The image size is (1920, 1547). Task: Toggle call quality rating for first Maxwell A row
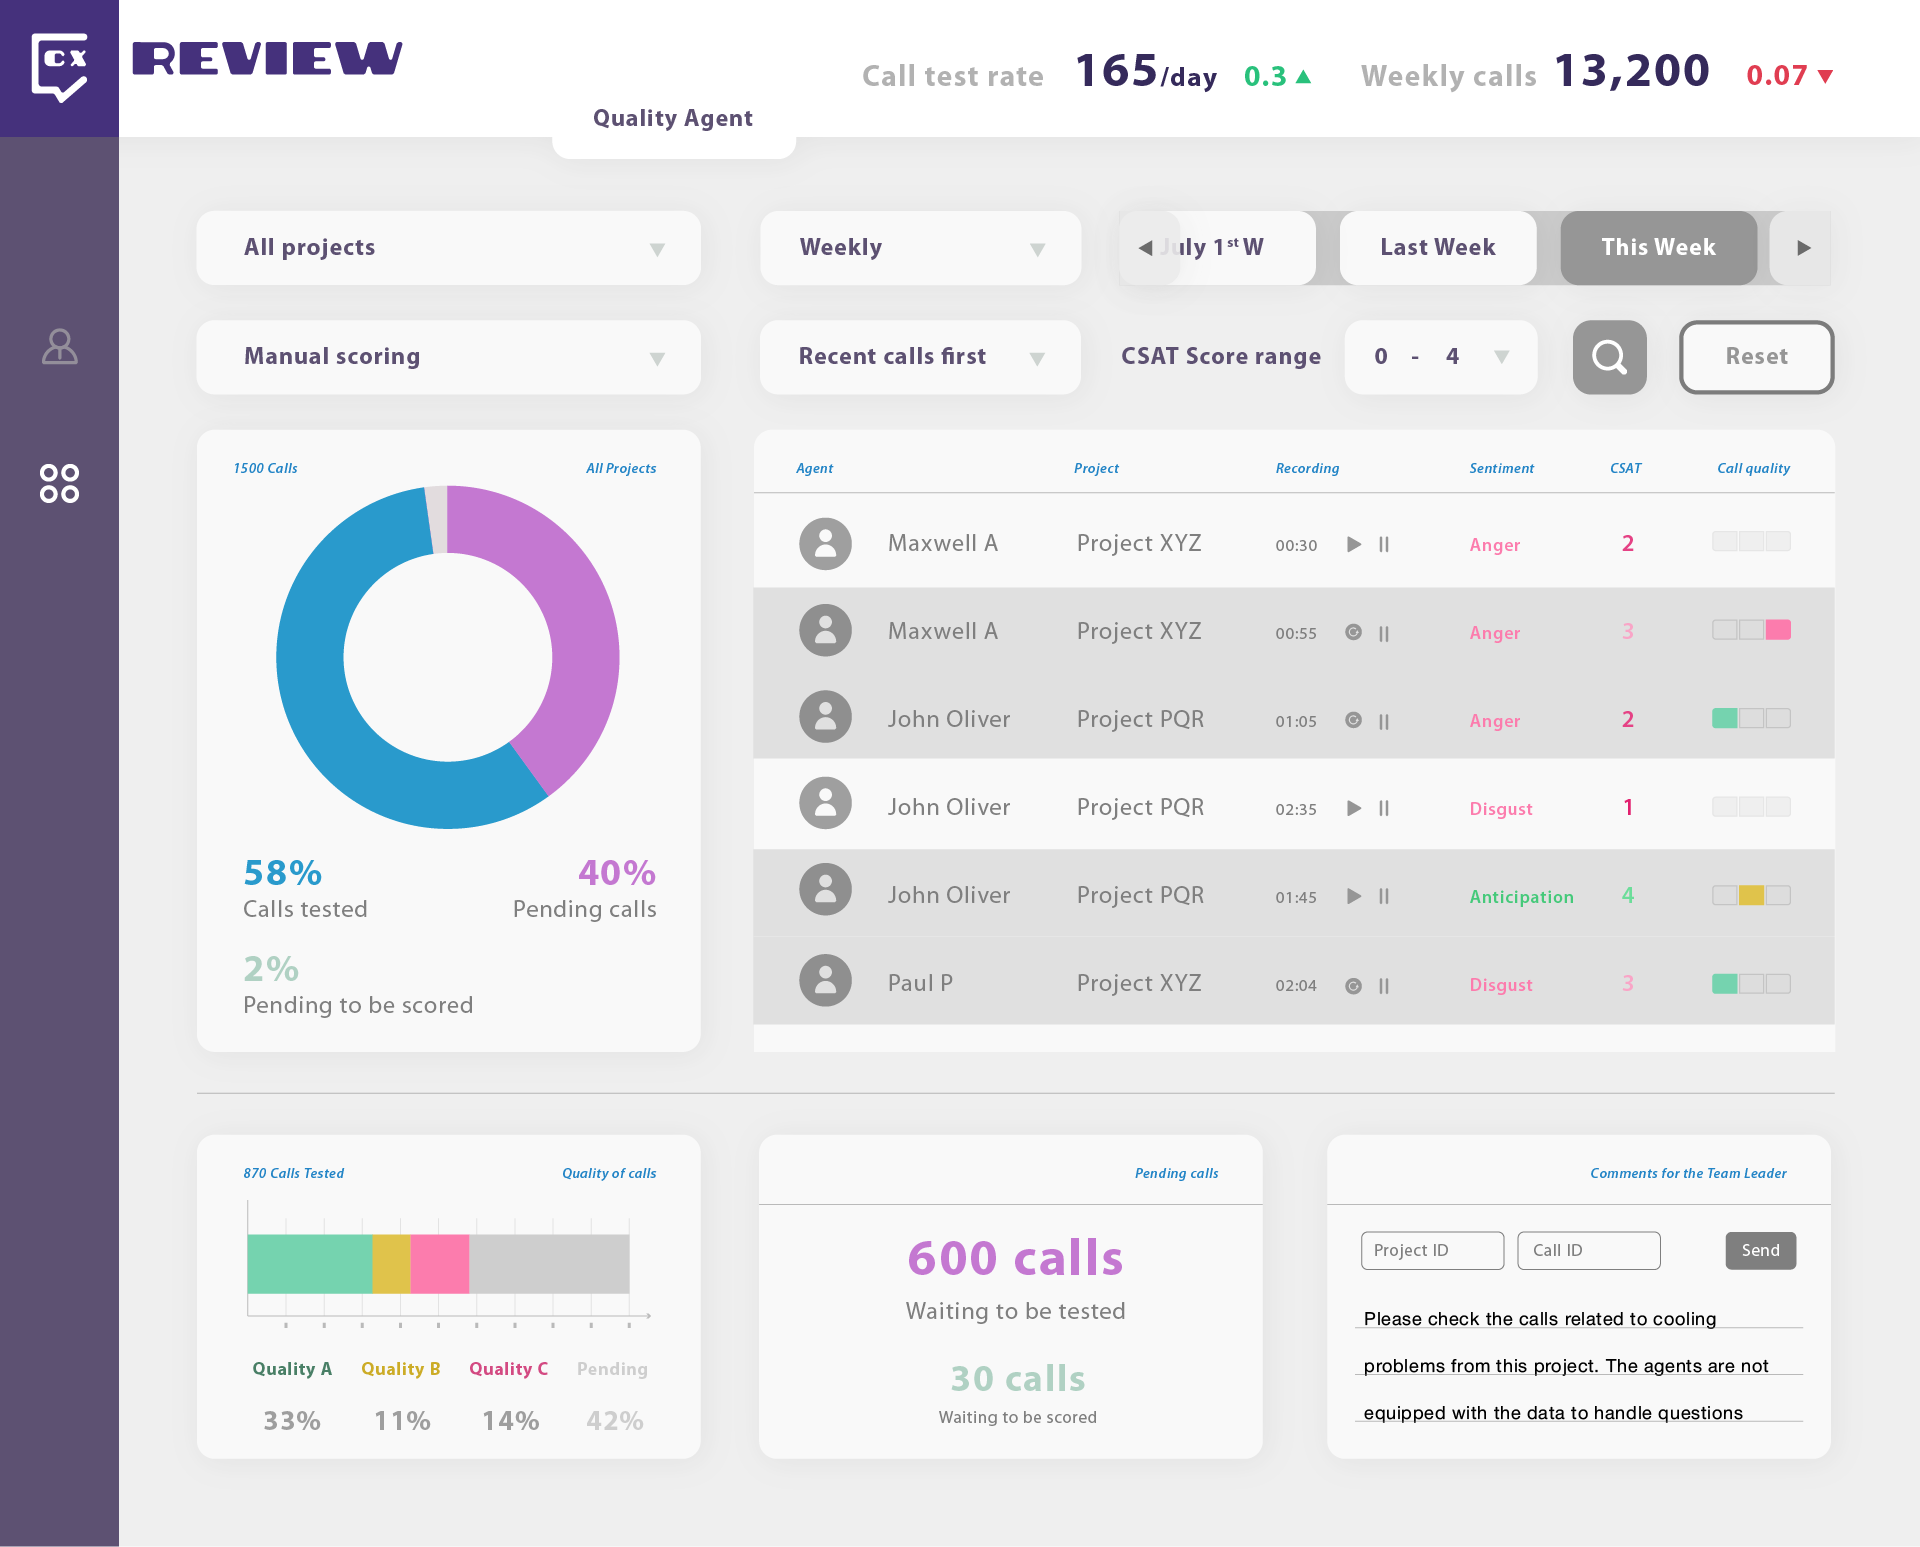point(1751,542)
